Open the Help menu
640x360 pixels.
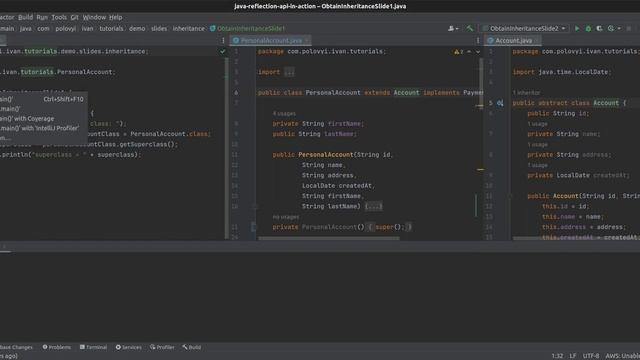click(x=116, y=17)
